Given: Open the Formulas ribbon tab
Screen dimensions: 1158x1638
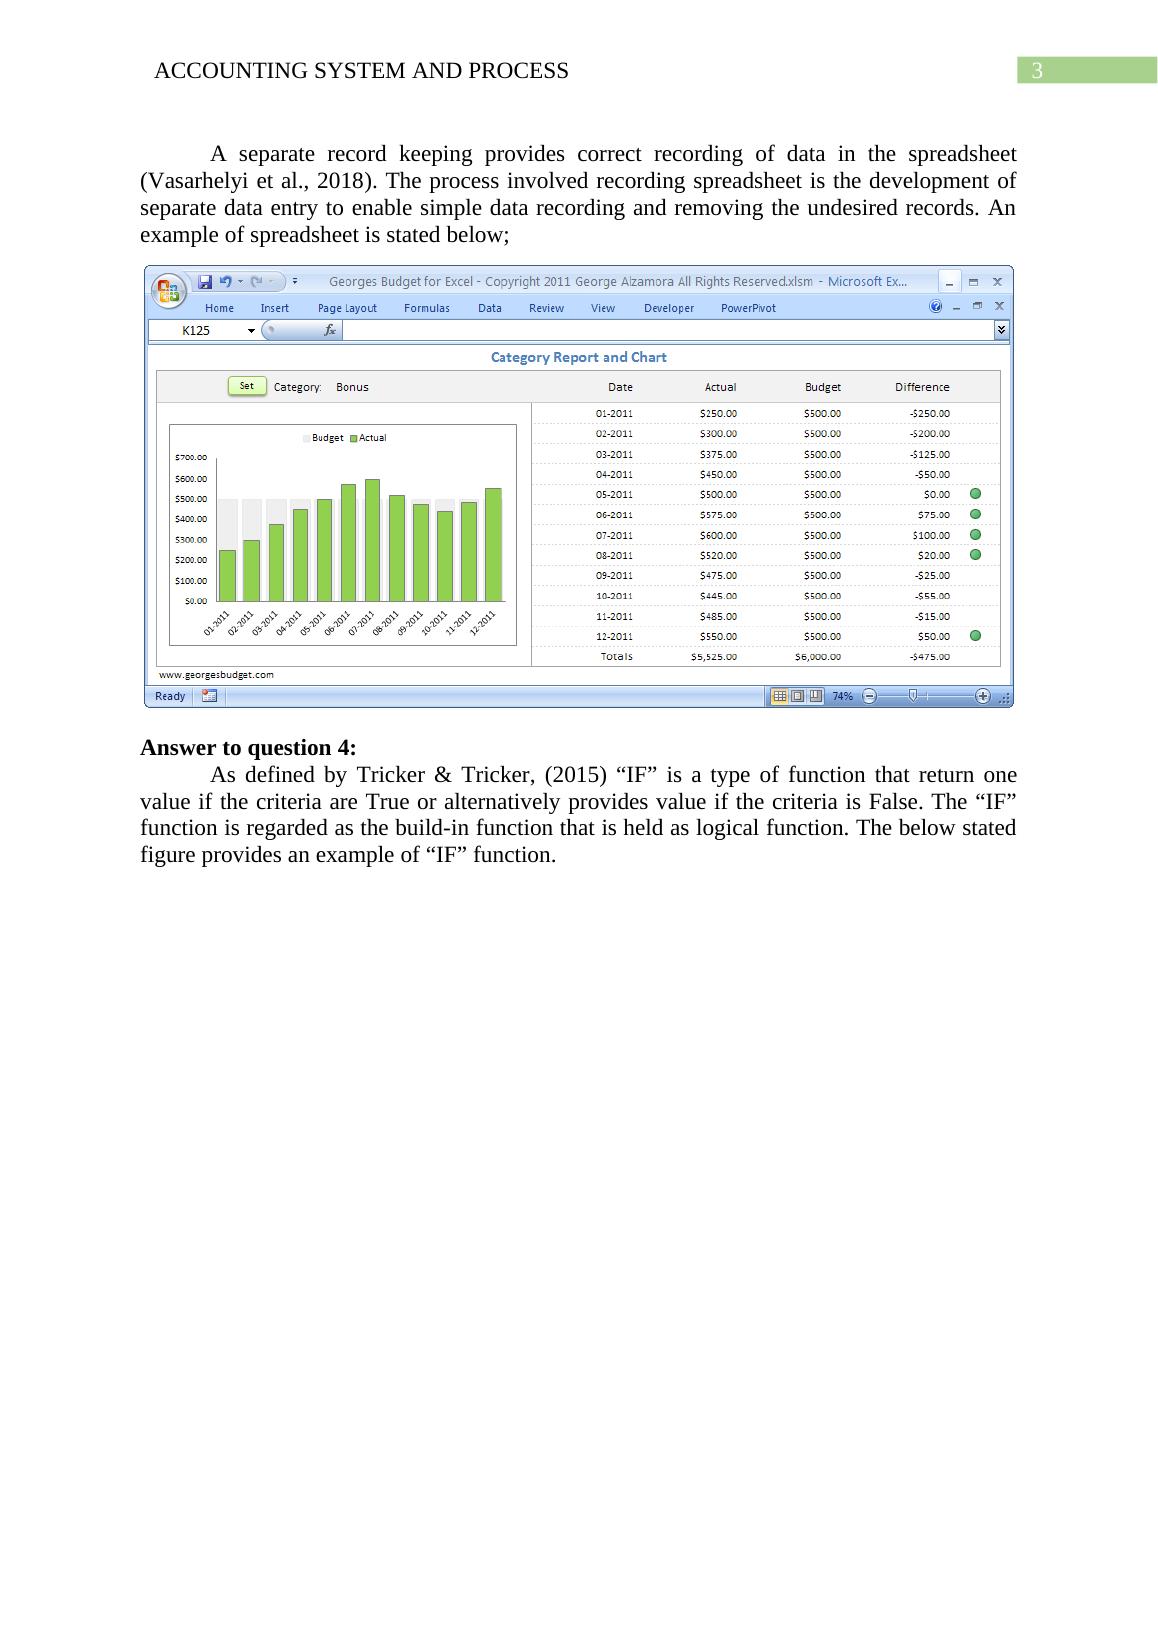Looking at the screenshot, I should tap(426, 308).
